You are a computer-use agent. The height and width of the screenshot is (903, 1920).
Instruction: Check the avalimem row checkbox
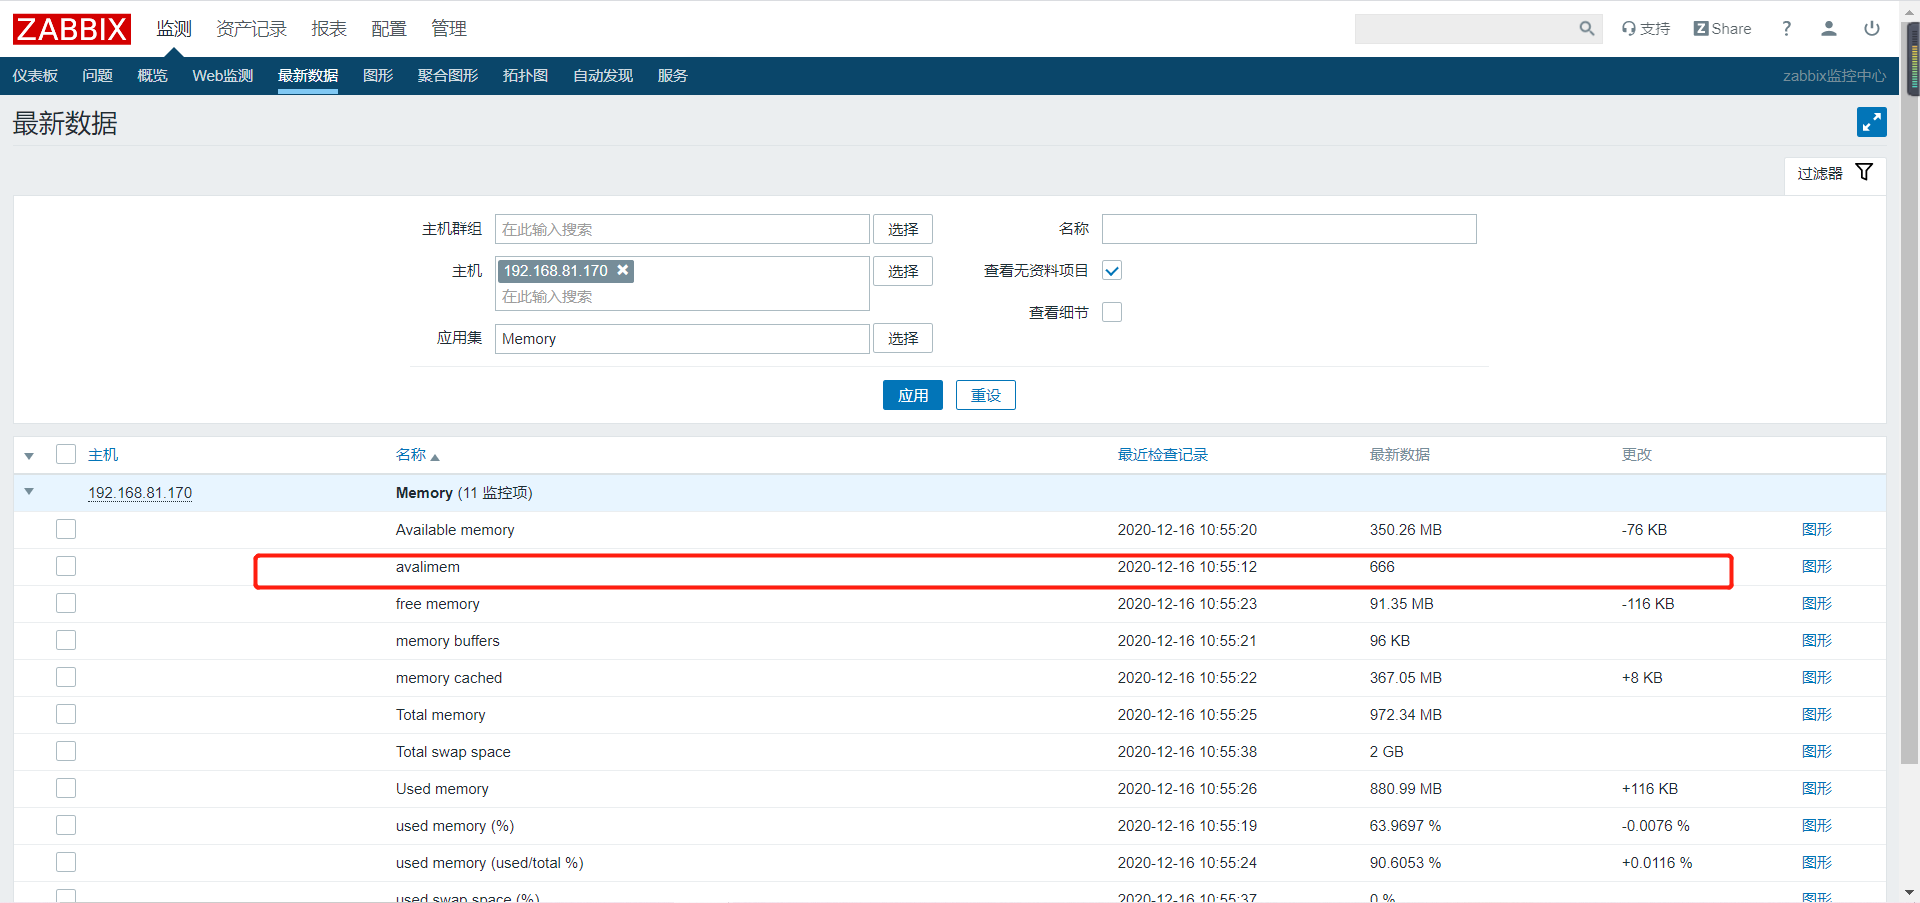(x=66, y=566)
